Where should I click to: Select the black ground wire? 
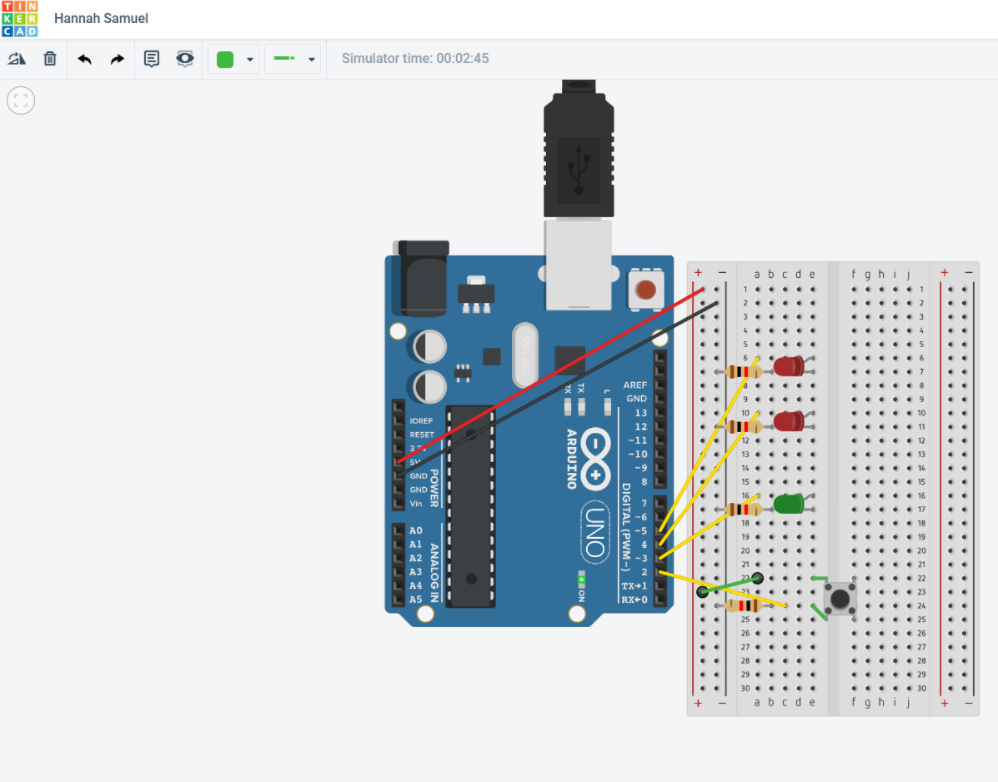tap(560, 387)
